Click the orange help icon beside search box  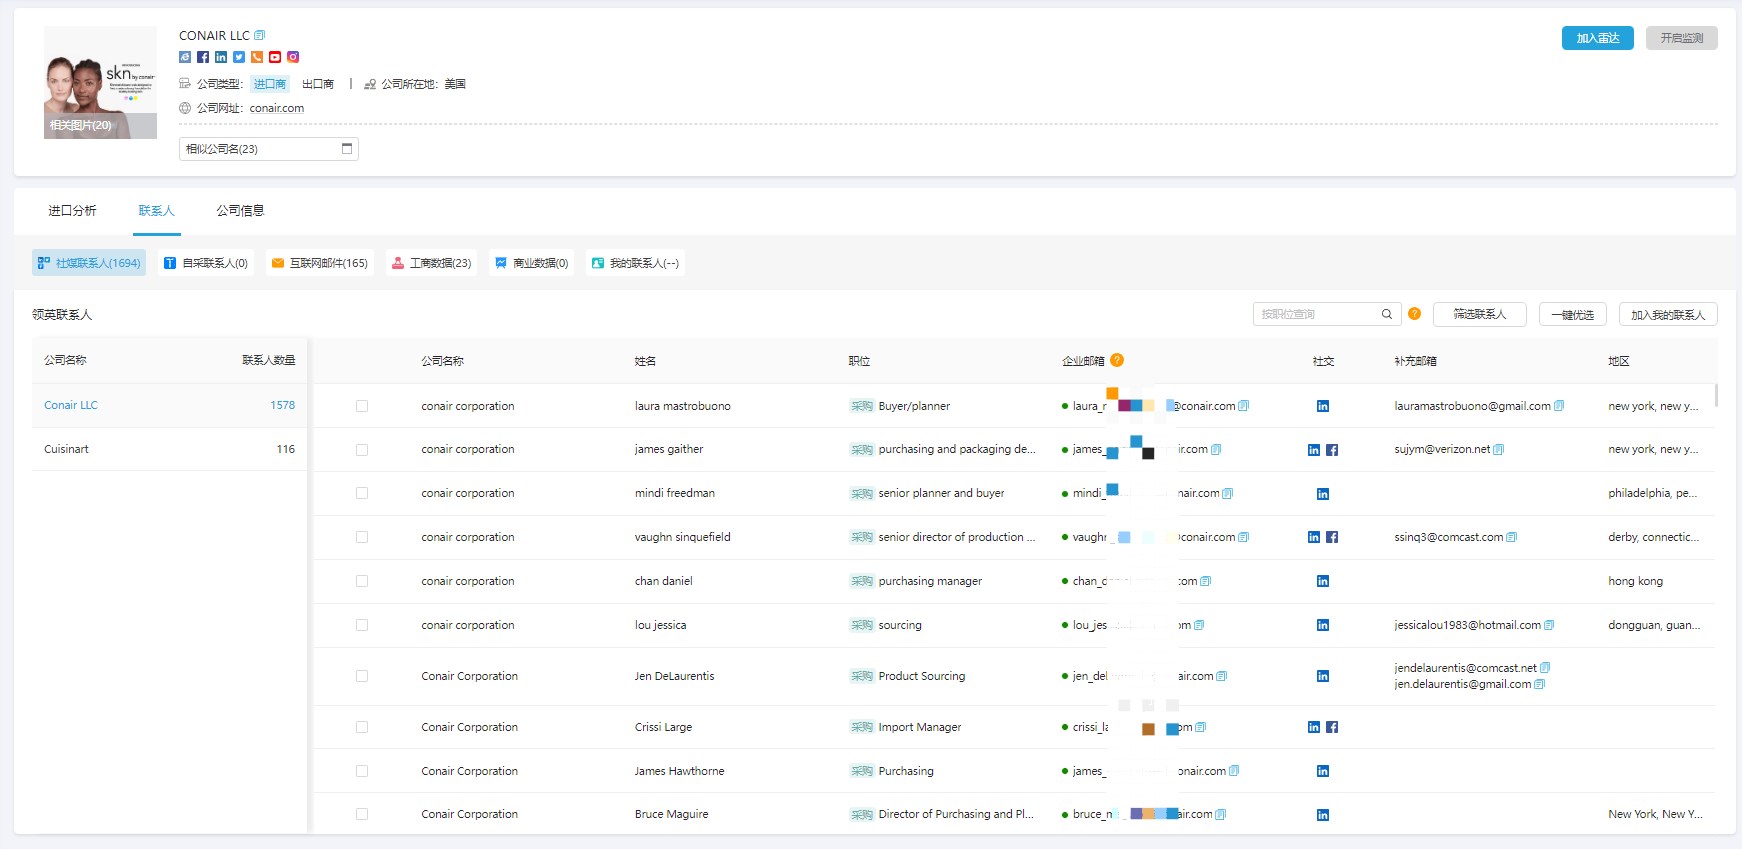click(1414, 314)
